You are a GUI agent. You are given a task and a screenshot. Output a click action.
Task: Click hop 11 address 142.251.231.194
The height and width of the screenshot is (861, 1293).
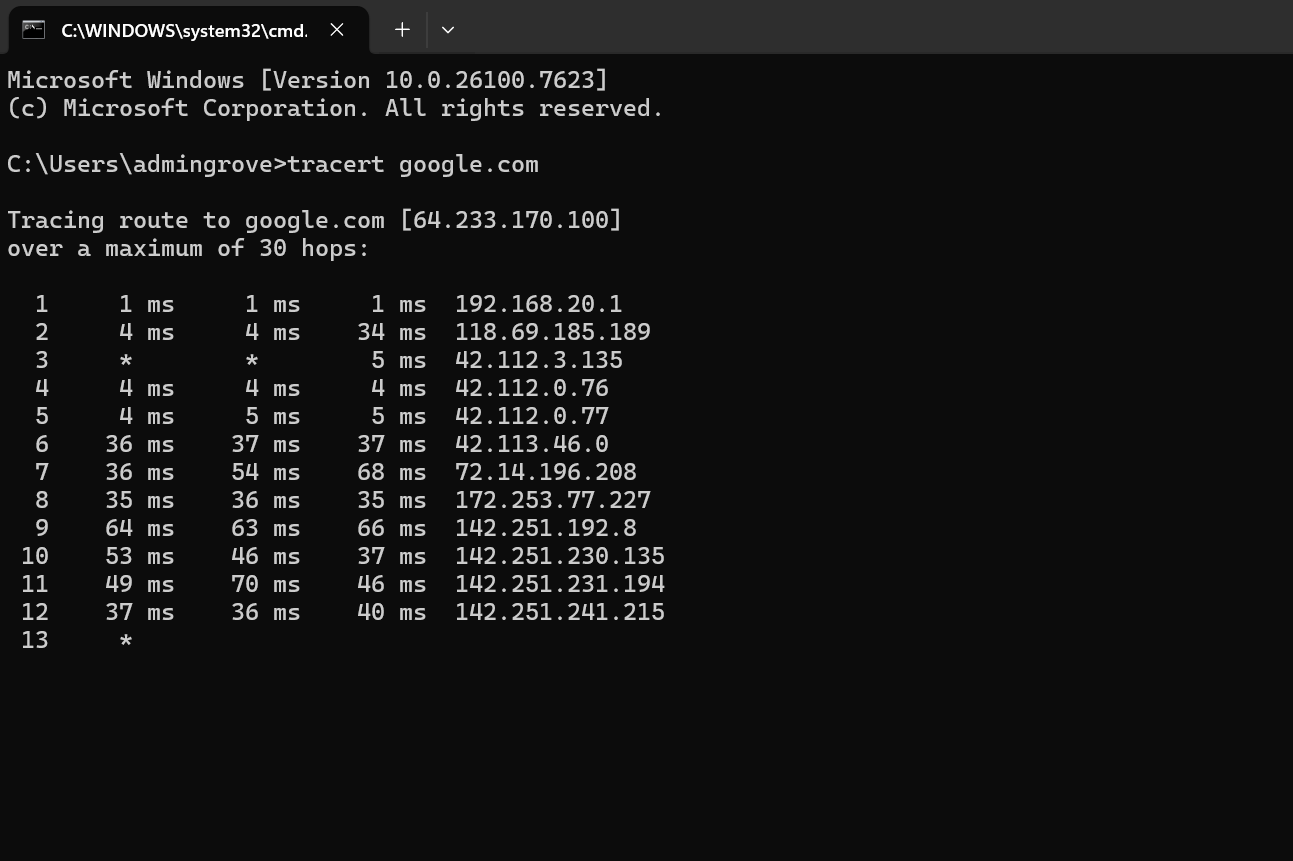pos(559,584)
